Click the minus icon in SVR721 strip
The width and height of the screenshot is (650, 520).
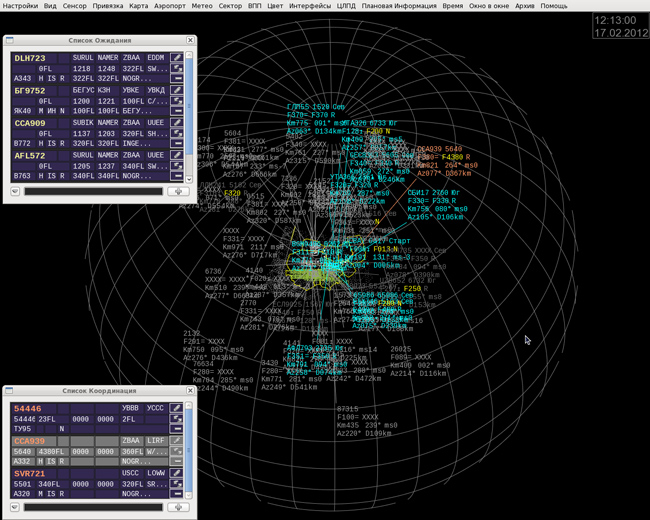(177, 493)
